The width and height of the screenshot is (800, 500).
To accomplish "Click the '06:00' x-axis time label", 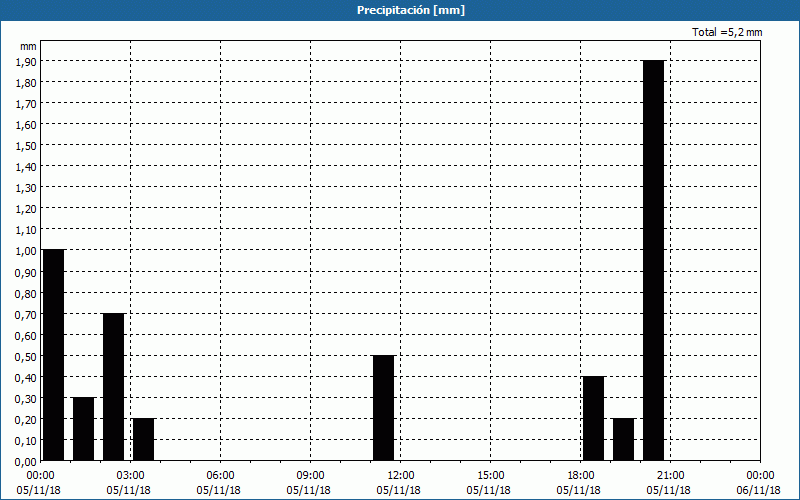I will point(220,476).
